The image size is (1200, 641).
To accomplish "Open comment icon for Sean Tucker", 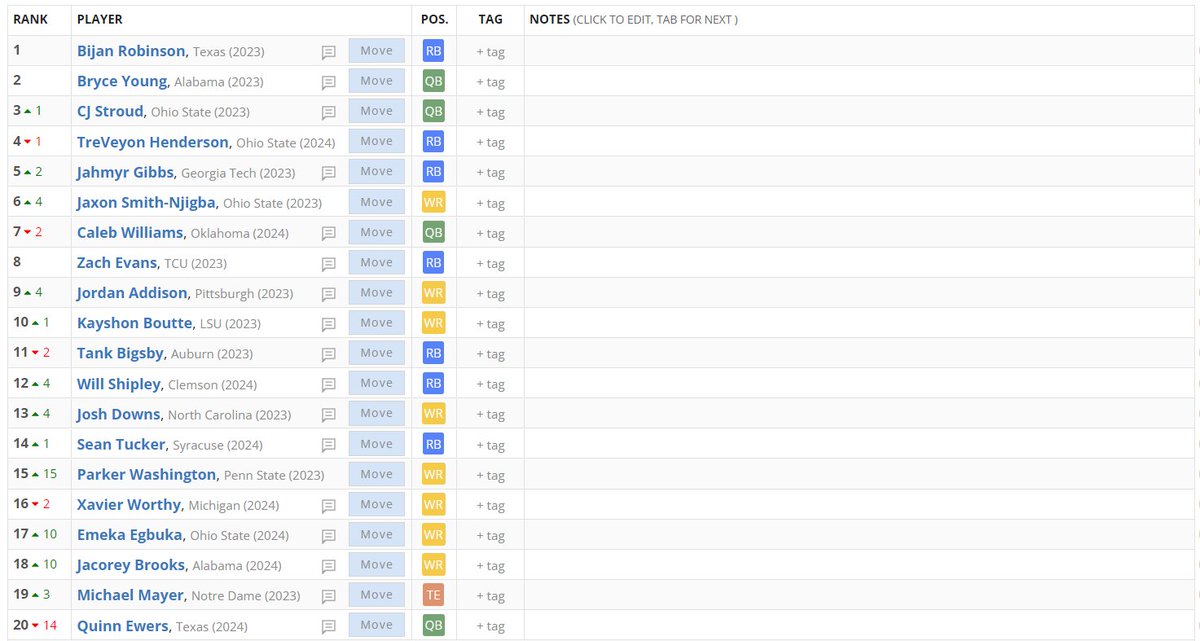I will pos(329,445).
